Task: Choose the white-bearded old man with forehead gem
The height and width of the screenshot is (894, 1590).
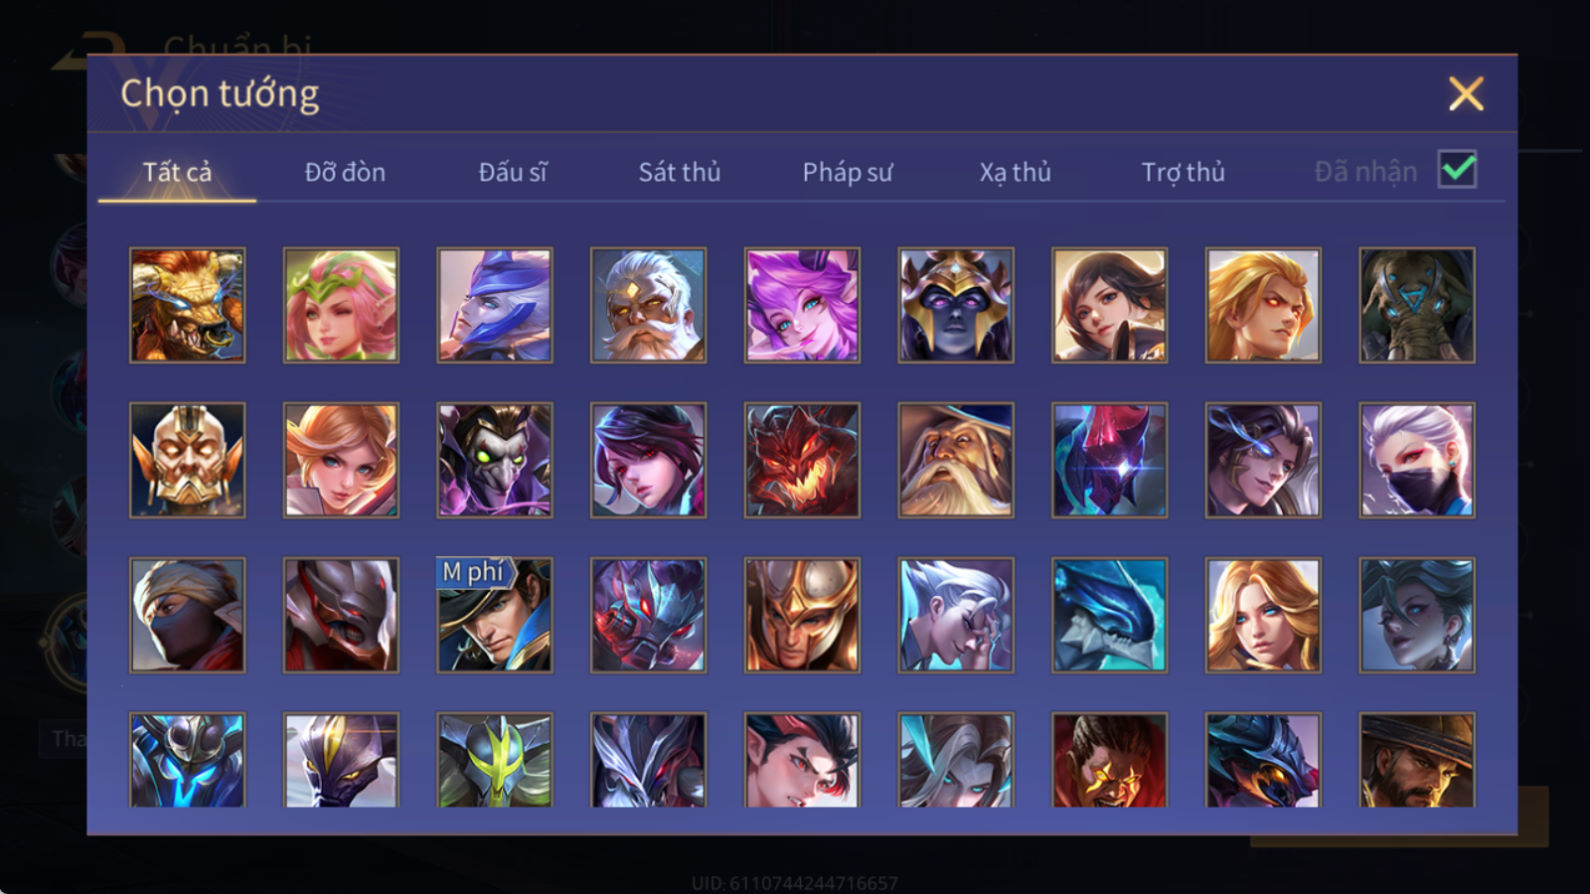Action: 648,305
